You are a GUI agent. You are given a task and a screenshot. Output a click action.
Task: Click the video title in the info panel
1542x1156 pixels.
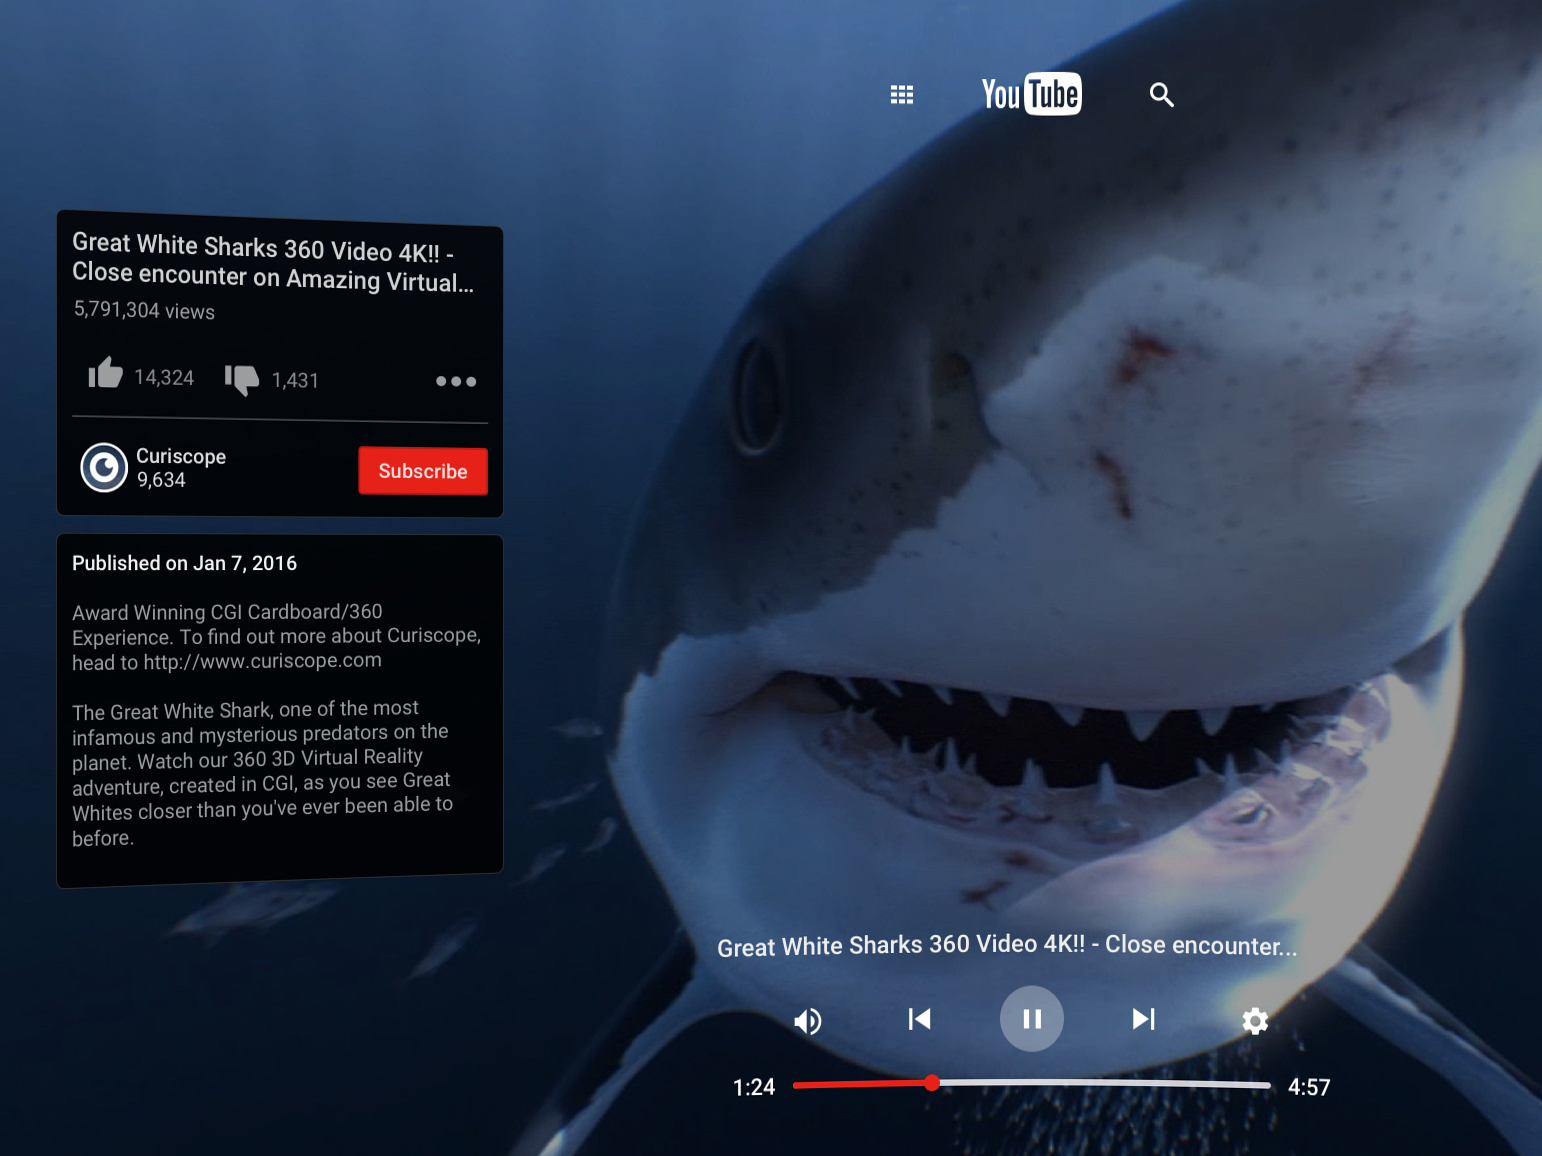272,262
